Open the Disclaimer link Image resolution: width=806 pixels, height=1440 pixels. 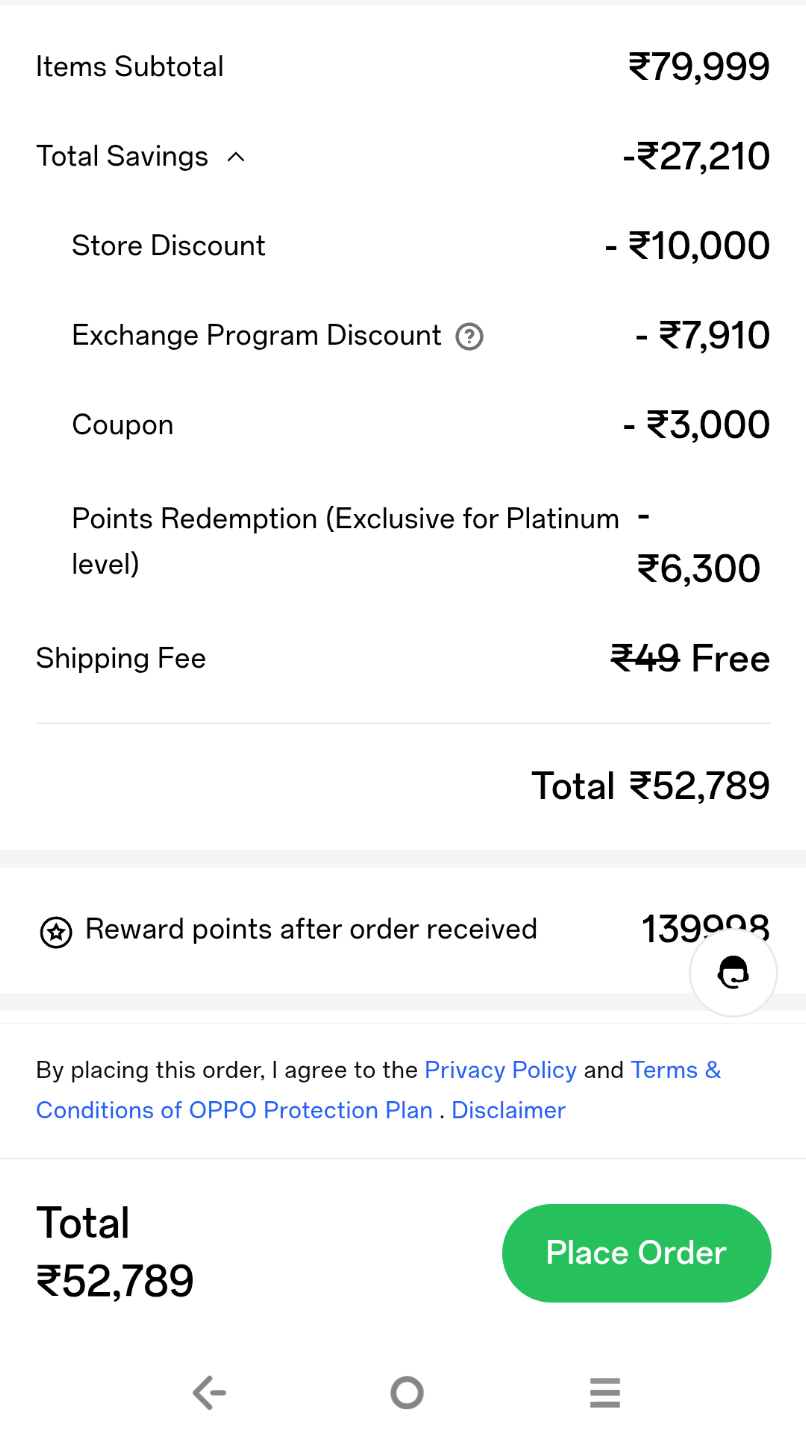click(x=508, y=1110)
